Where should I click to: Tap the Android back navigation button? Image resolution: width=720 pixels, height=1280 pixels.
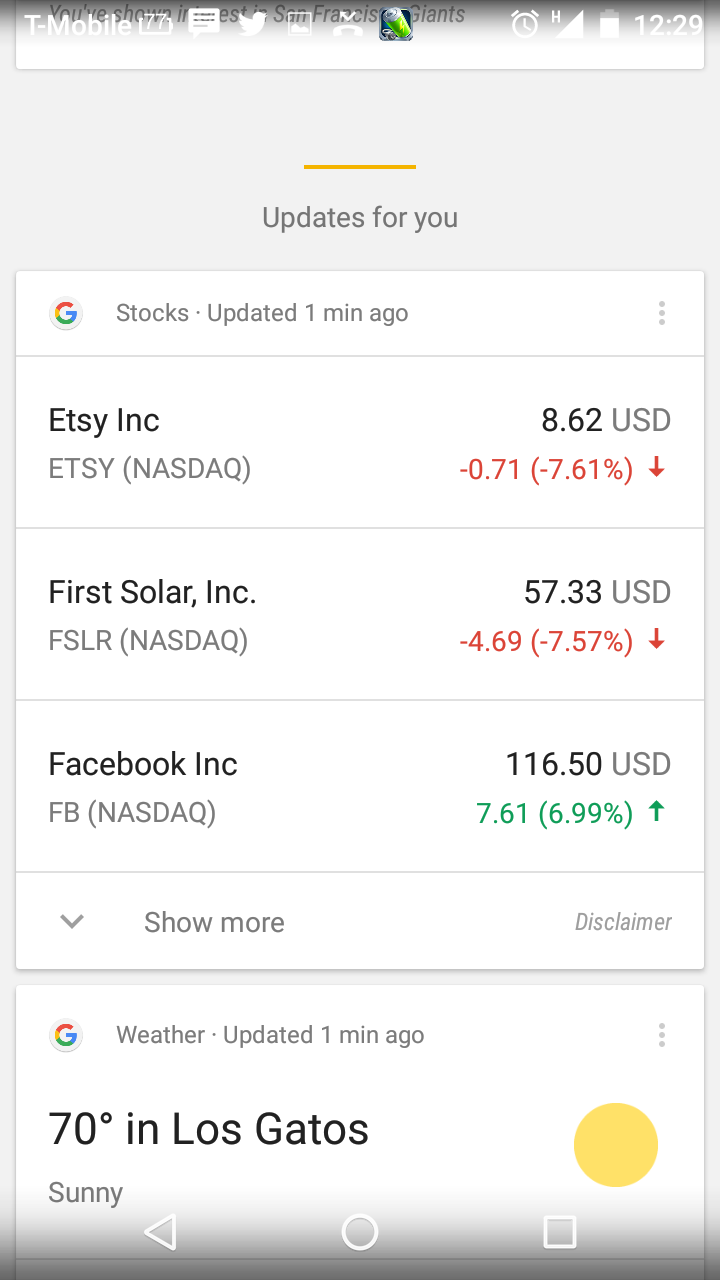(x=160, y=1232)
